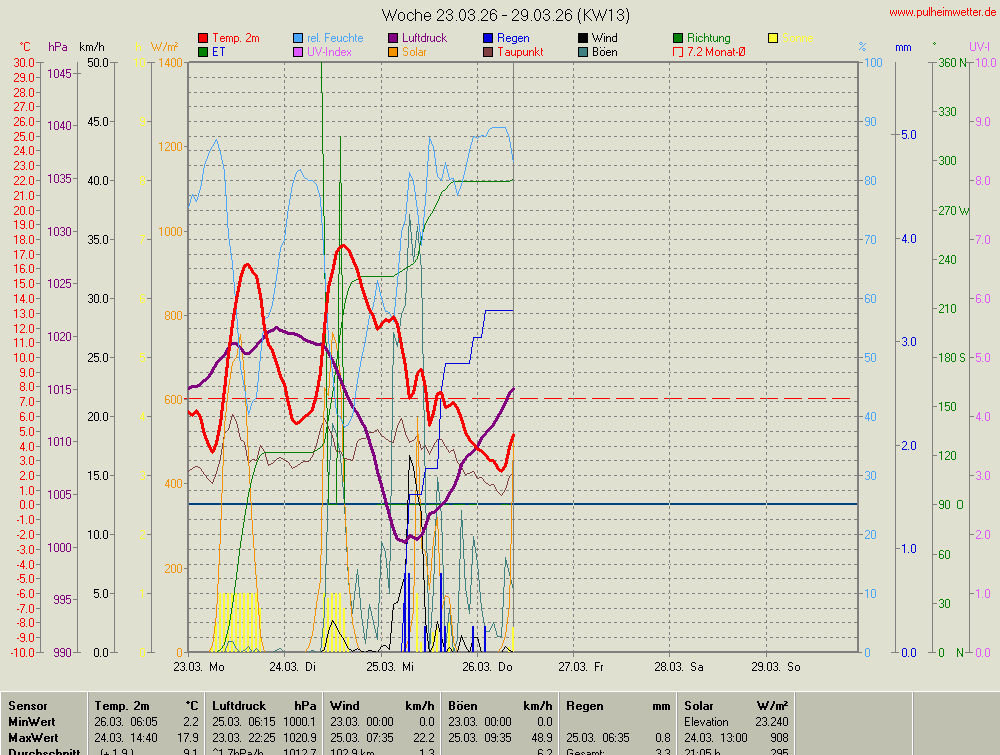Click the light blue rel. Feuchte legend square
1000x755 pixels.
coord(299,38)
